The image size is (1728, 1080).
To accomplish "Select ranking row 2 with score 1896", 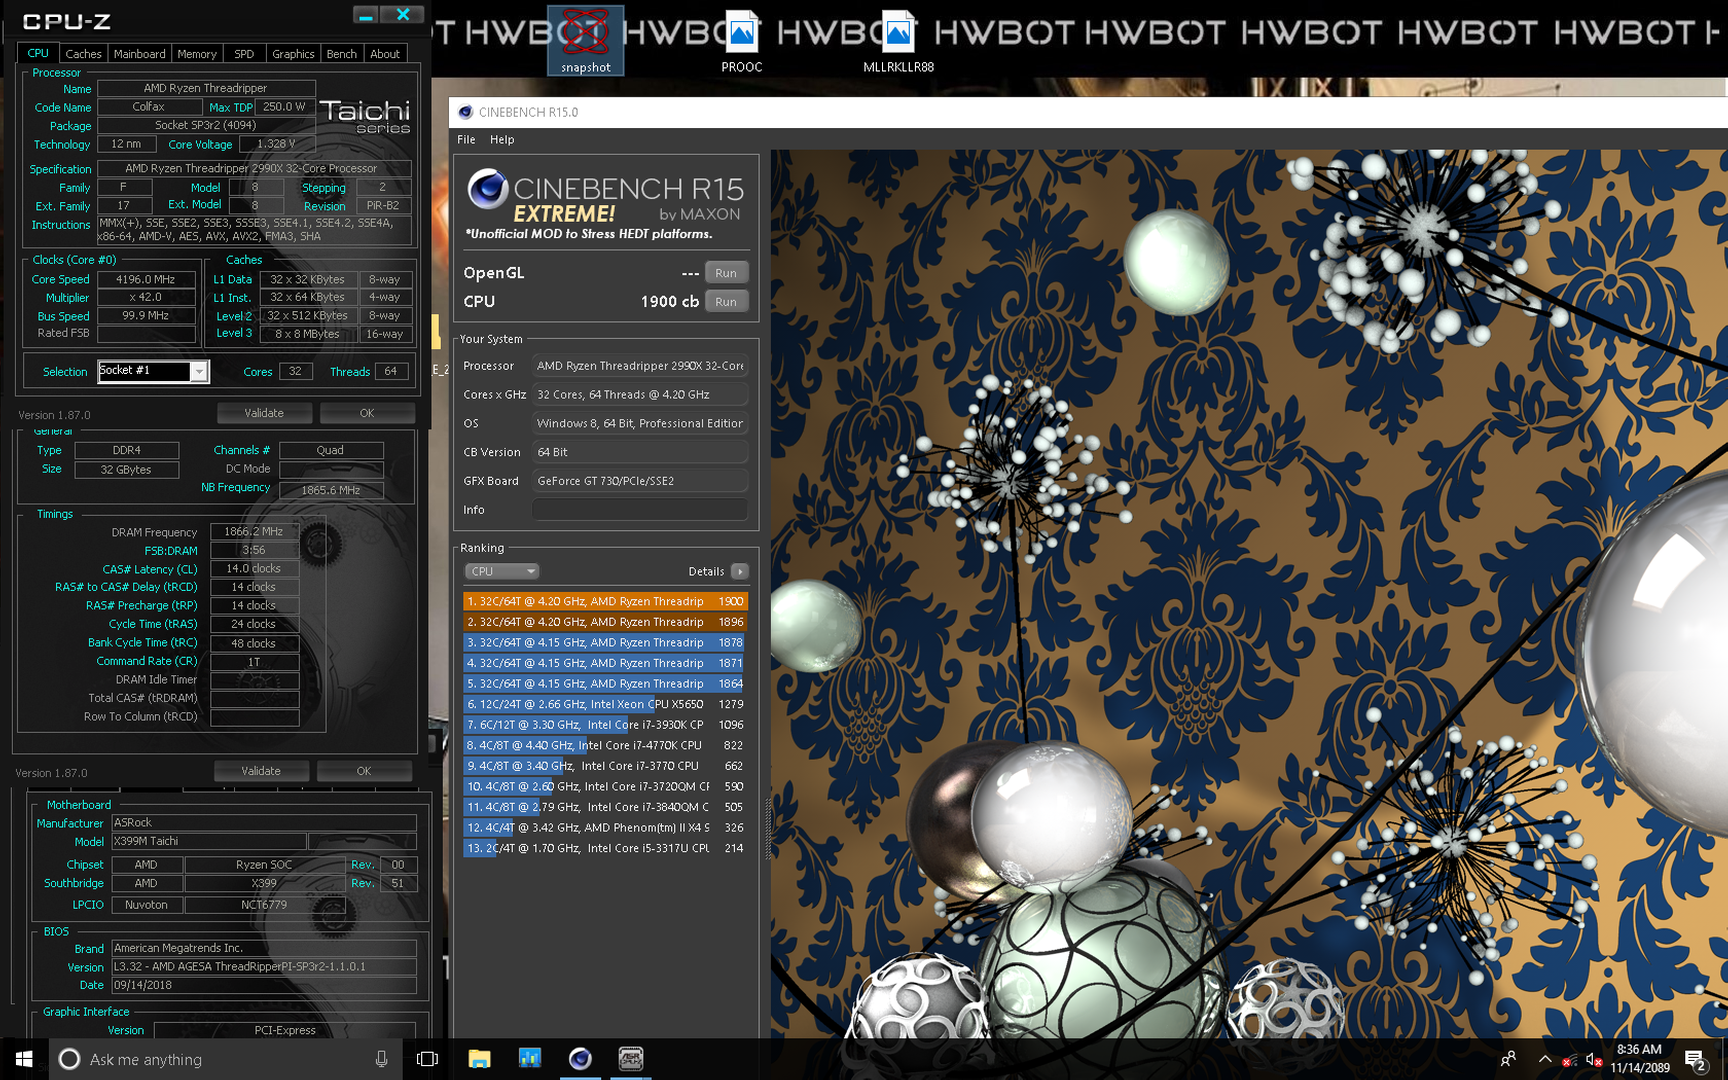I will pyautogui.click(x=606, y=622).
